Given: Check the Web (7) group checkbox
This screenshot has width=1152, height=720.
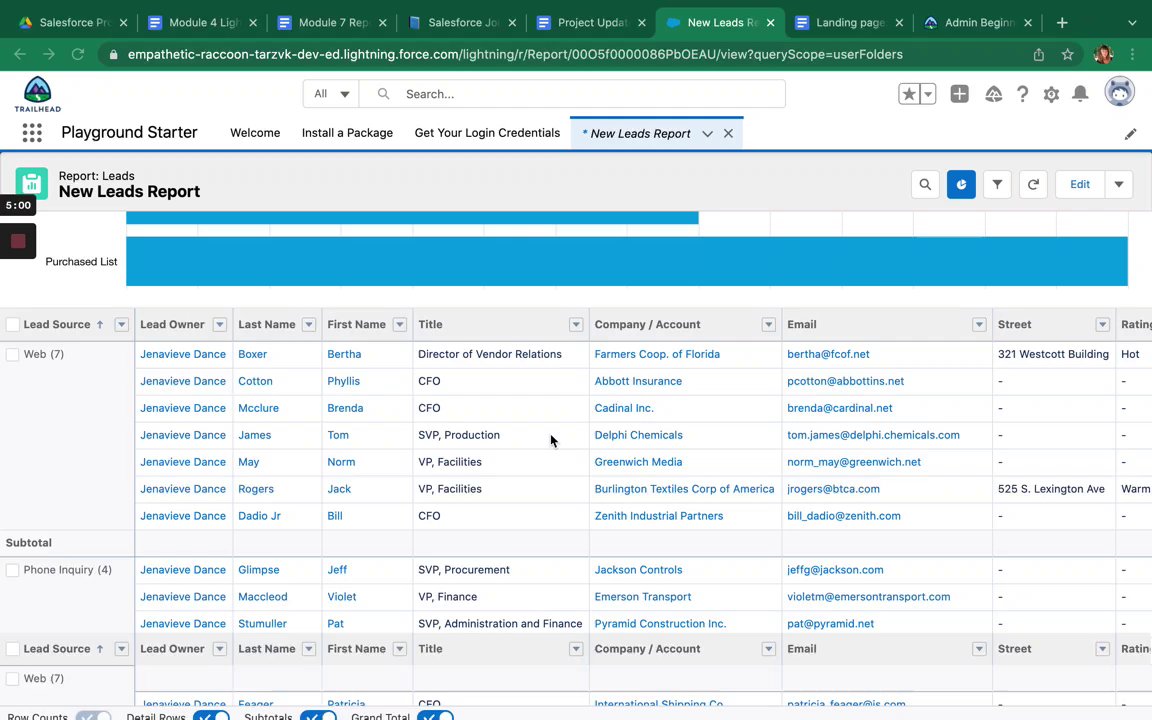Looking at the screenshot, I should coord(12,354).
